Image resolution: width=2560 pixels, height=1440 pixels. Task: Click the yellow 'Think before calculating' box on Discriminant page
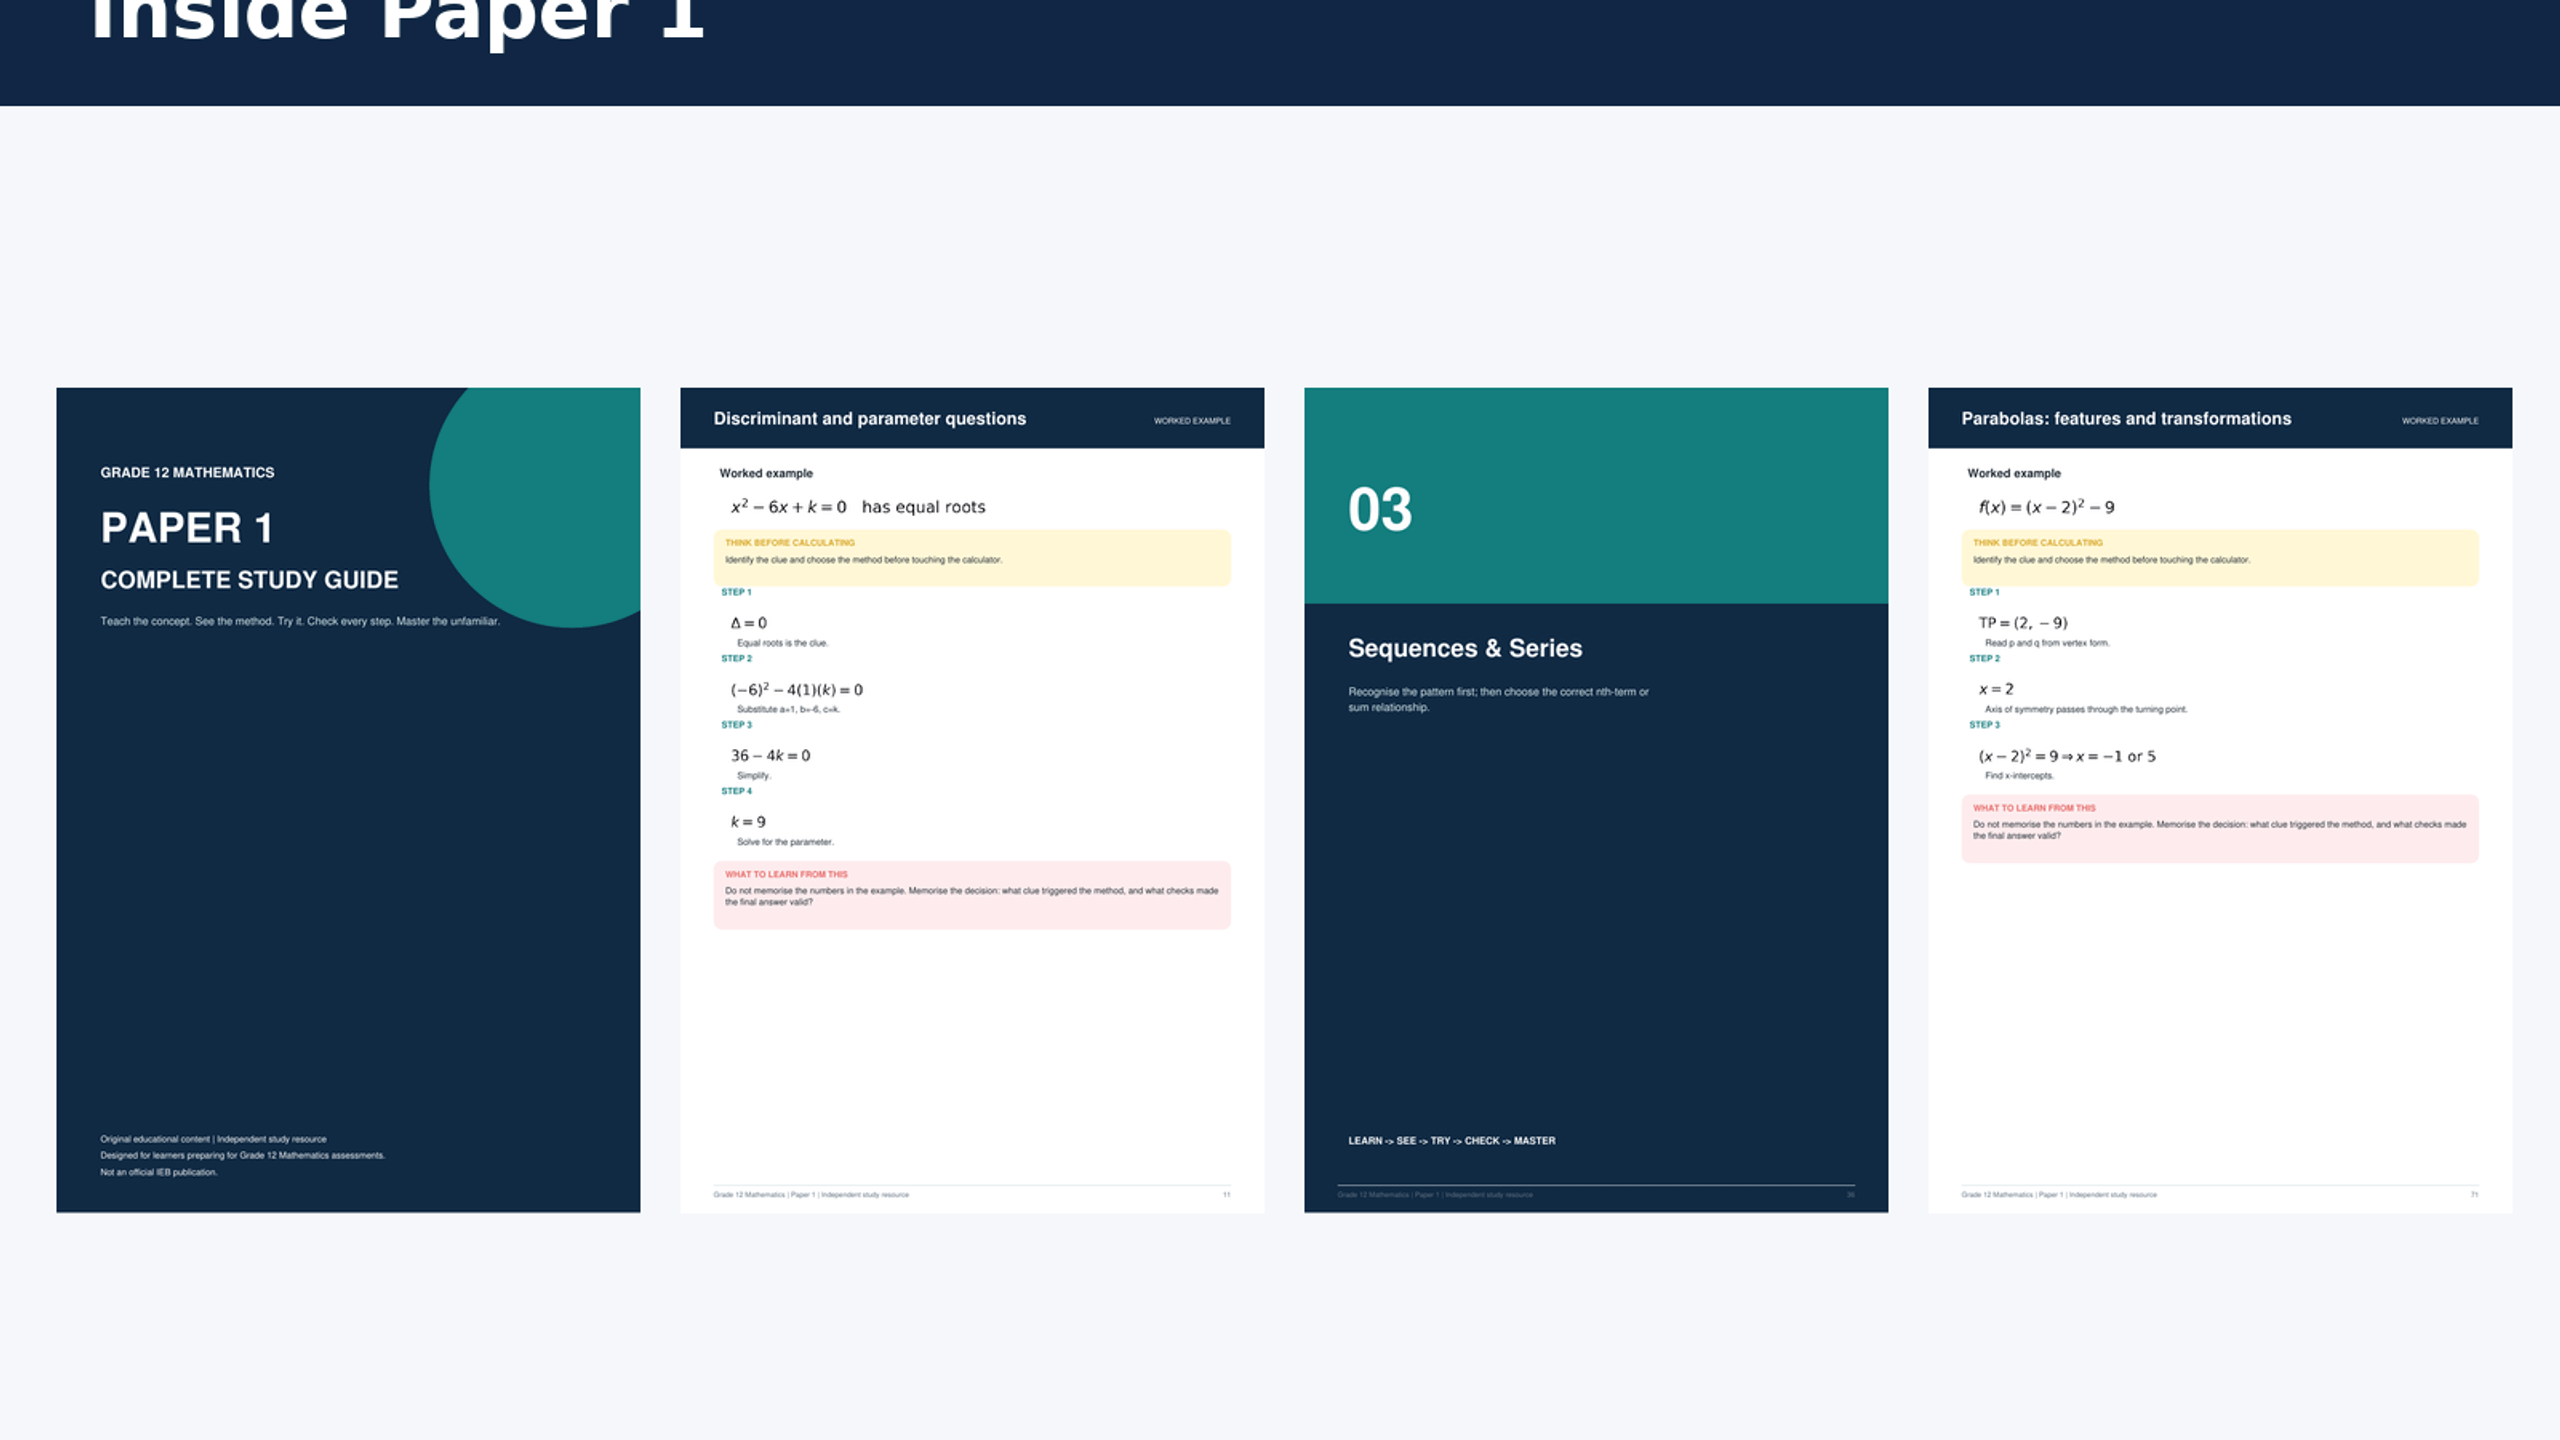coord(972,557)
